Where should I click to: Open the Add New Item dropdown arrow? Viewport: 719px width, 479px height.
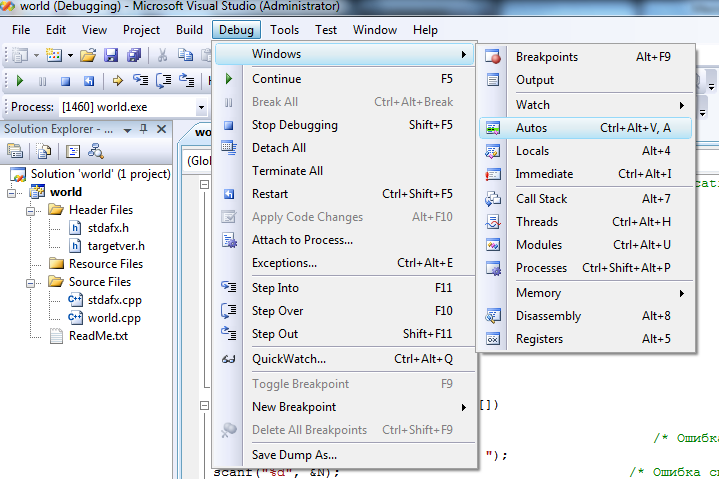pyautogui.click(x=70, y=56)
